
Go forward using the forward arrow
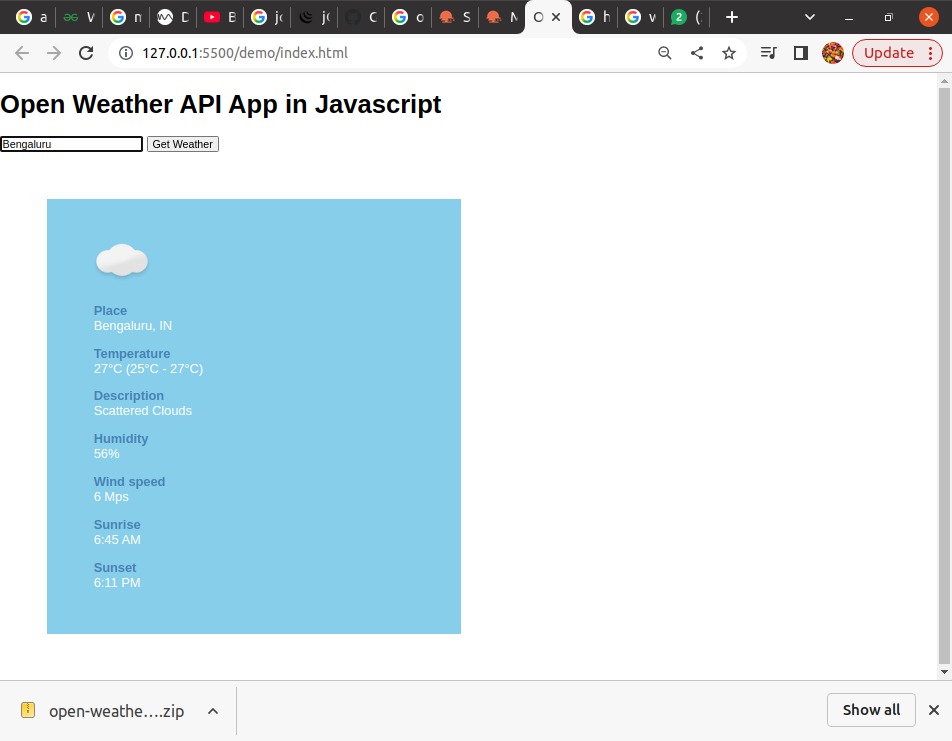[x=54, y=53]
